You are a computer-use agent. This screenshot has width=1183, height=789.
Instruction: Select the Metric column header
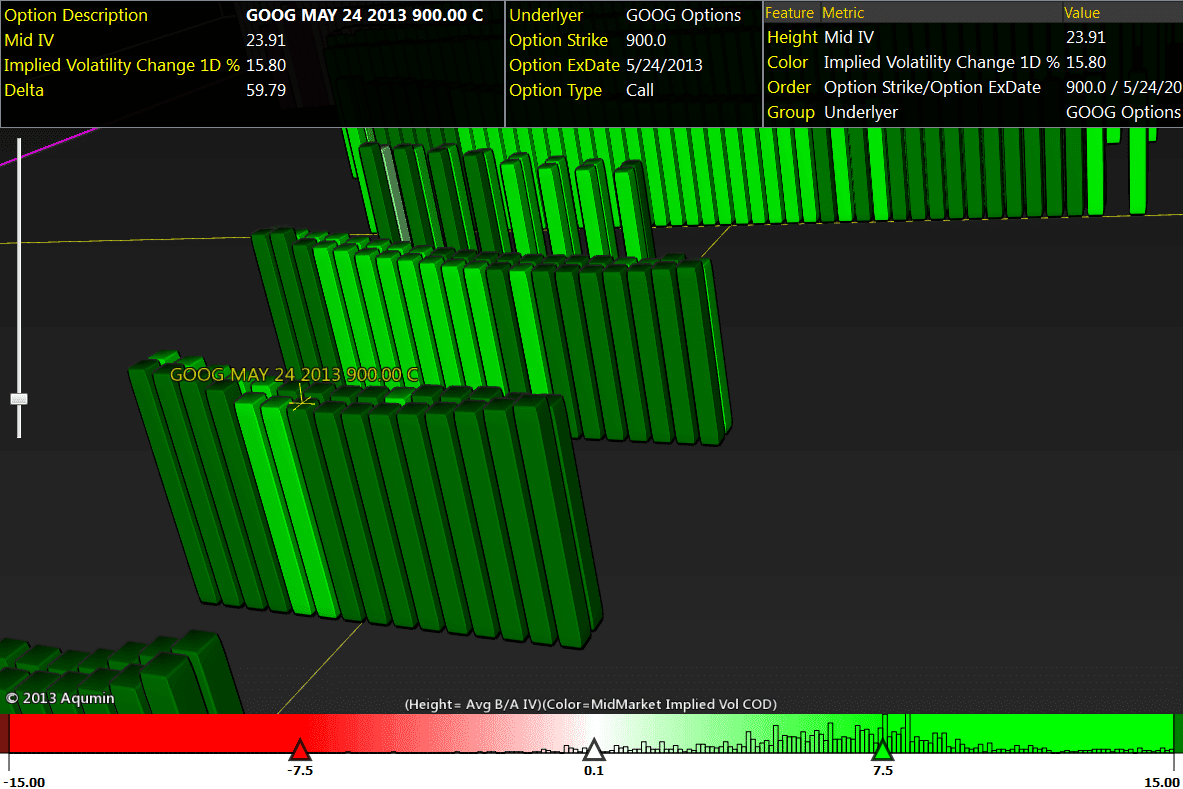pos(843,13)
